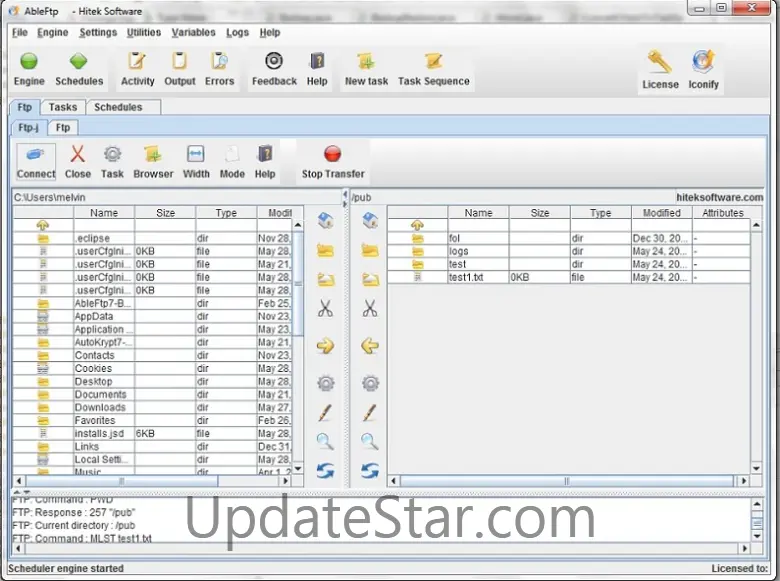Click the download left arrow icon
The image size is (780, 581).
point(370,345)
